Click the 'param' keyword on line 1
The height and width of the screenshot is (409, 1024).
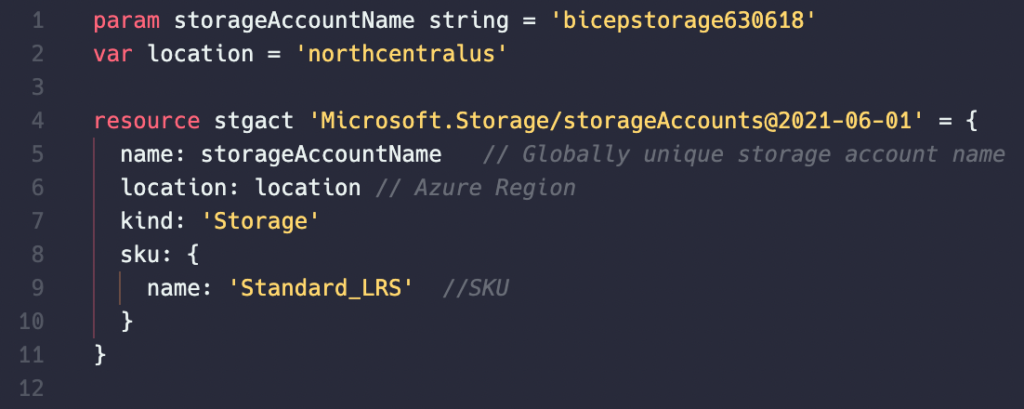click(127, 20)
